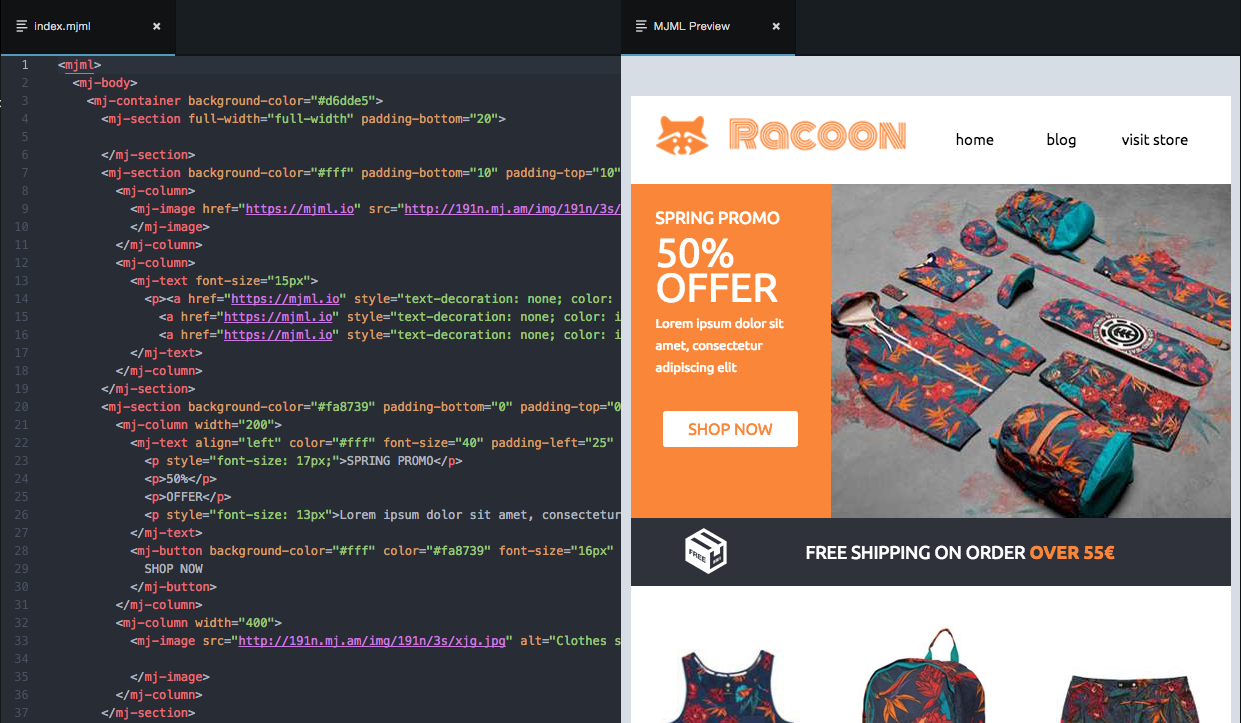
Task: Click the index.mjml file icon
Action: pos(22,27)
